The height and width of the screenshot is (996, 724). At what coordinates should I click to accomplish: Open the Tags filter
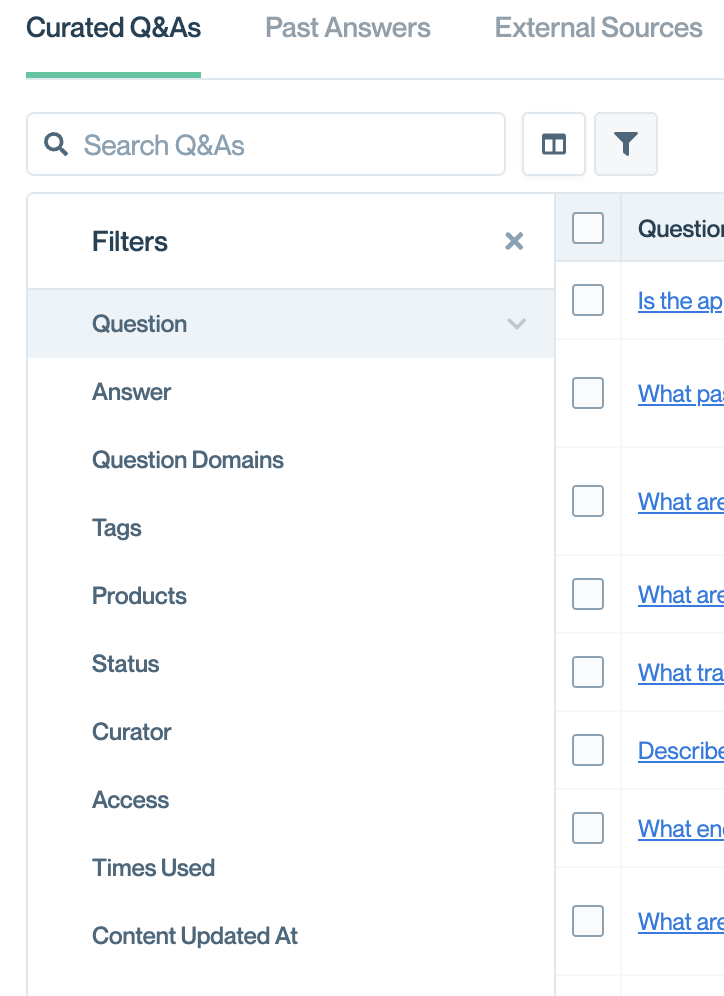(117, 528)
